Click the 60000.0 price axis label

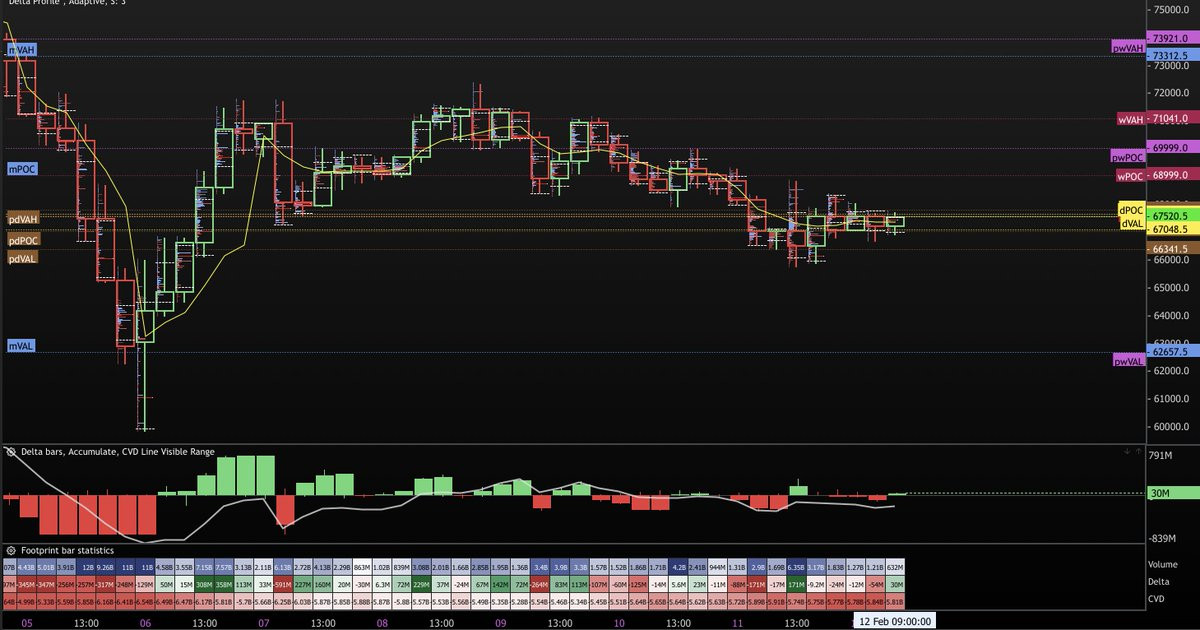[x=1171, y=426]
